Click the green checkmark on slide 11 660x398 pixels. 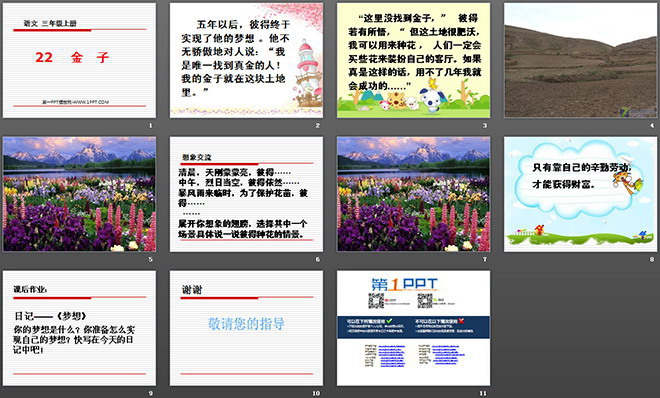coord(389,321)
